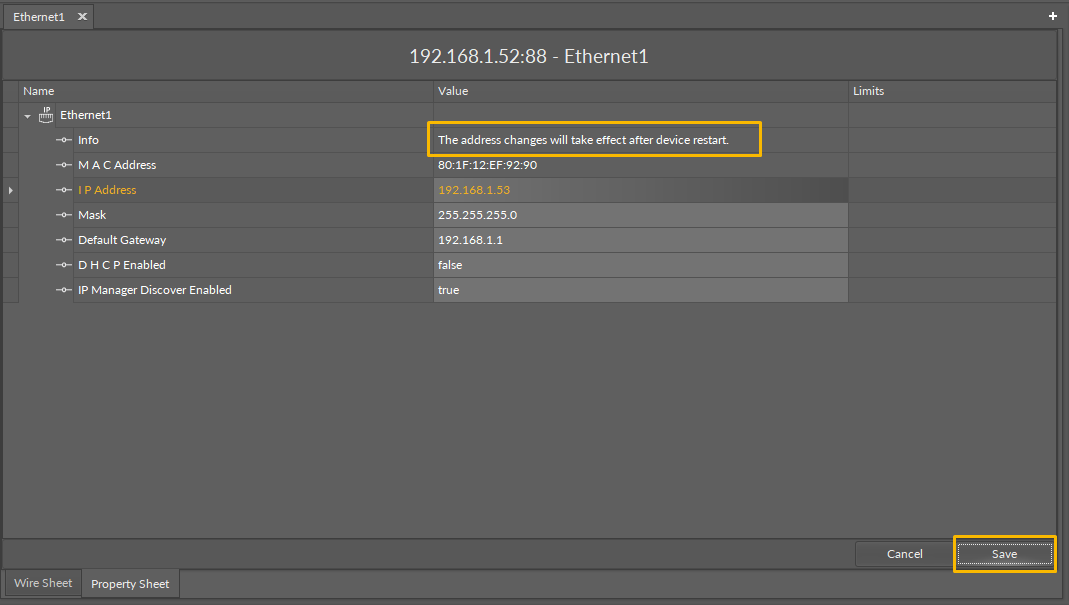Image resolution: width=1069 pixels, height=605 pixels.
Task: Switch to the Wire Sheet tab
Action: [x=43, y=583]
